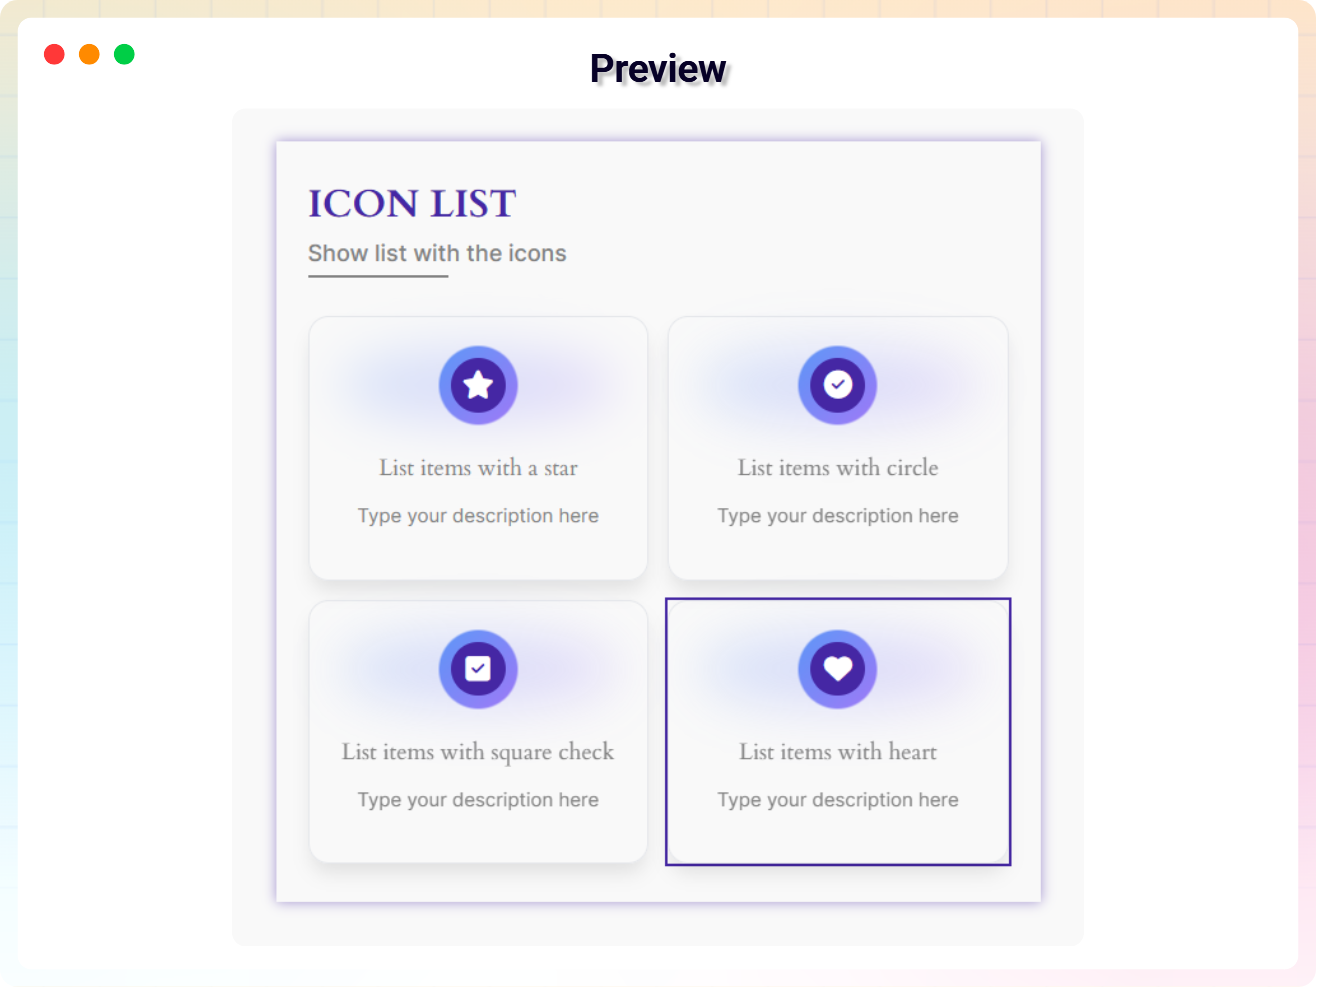Minimize the window with the orange dot

coord(89,54)
